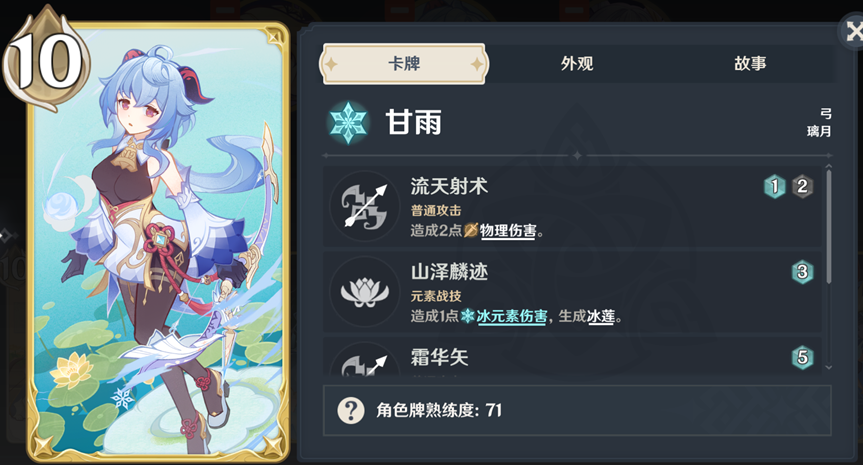Click the question mark help icon
This screenshot has width=863, height=465.
click(351, 411)
